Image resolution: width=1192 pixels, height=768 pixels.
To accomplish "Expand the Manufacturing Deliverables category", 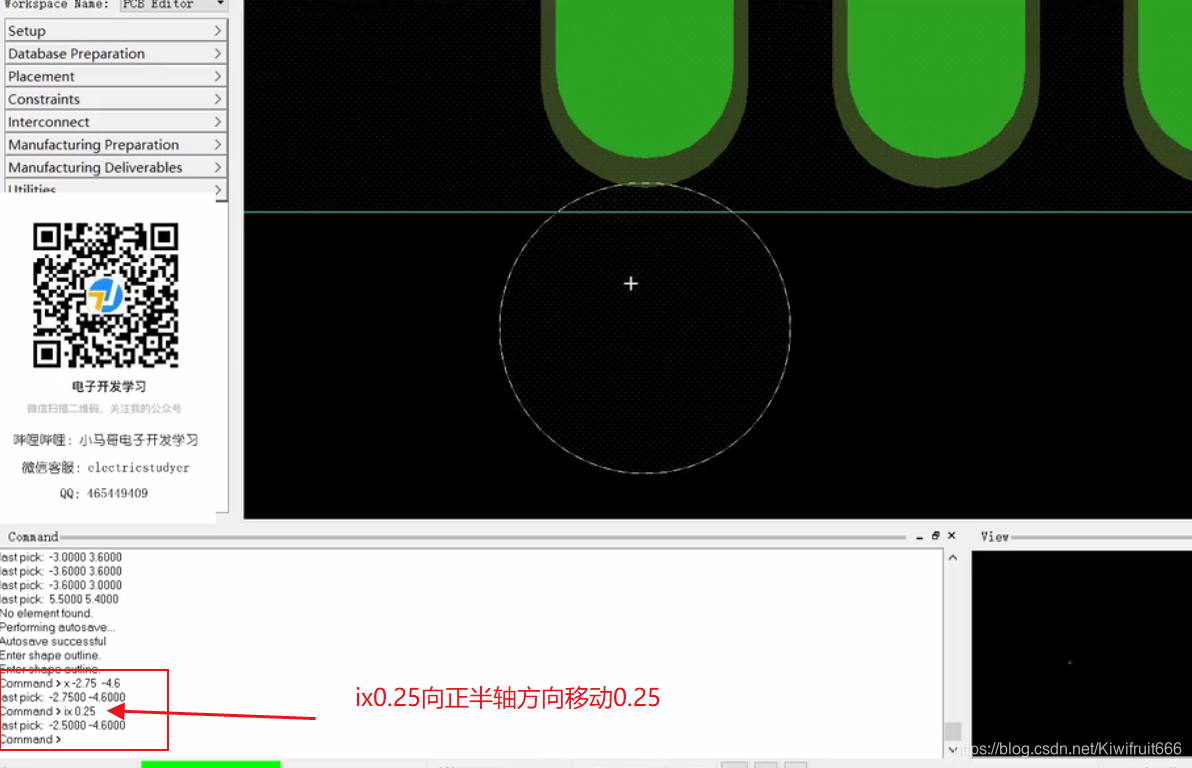I will pyautogui.click(x=115, y=167).
